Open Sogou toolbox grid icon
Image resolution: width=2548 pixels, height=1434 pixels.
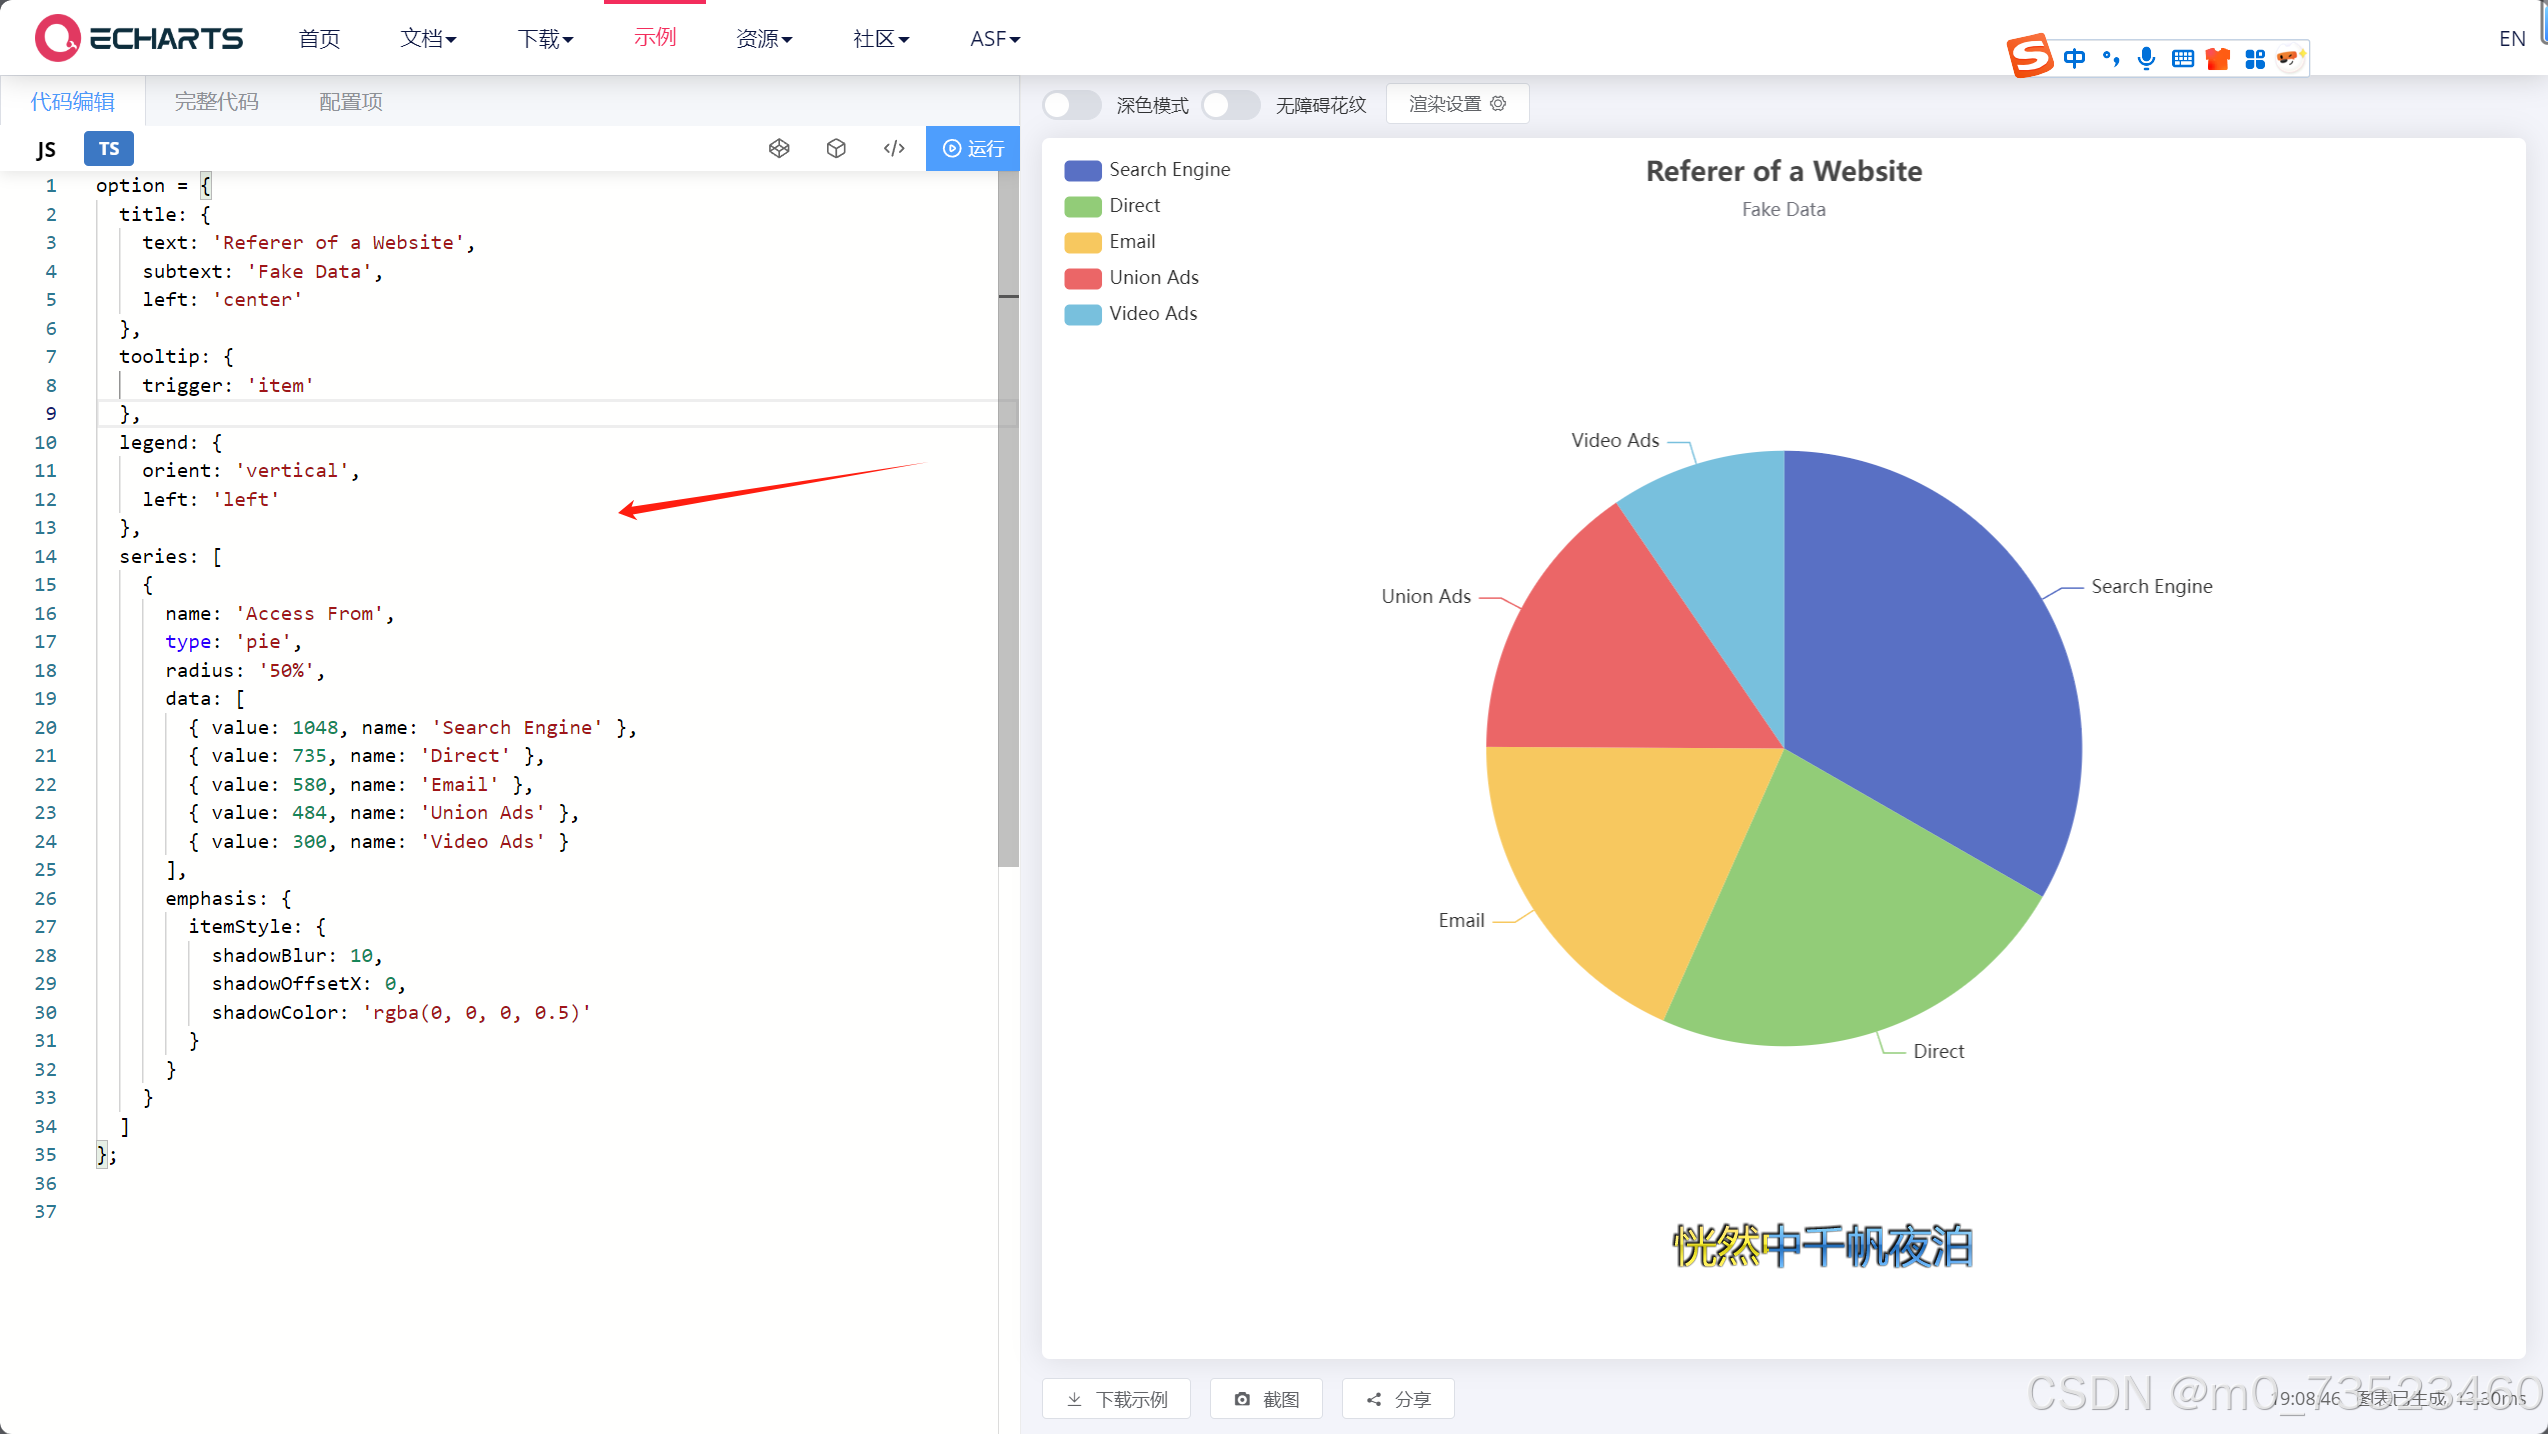[2254, 58]
